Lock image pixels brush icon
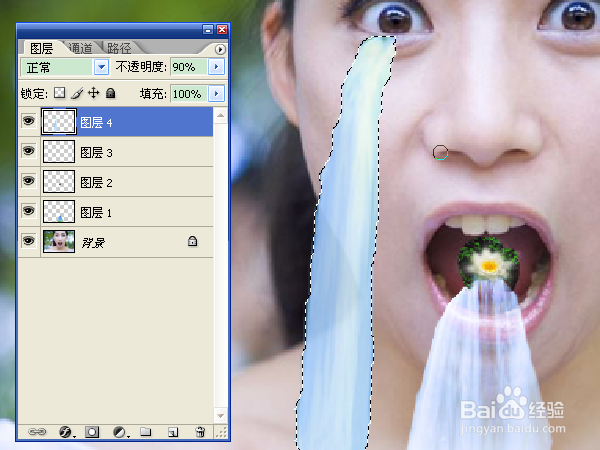Screen dimensions: 600x450 tap(77, 93)
